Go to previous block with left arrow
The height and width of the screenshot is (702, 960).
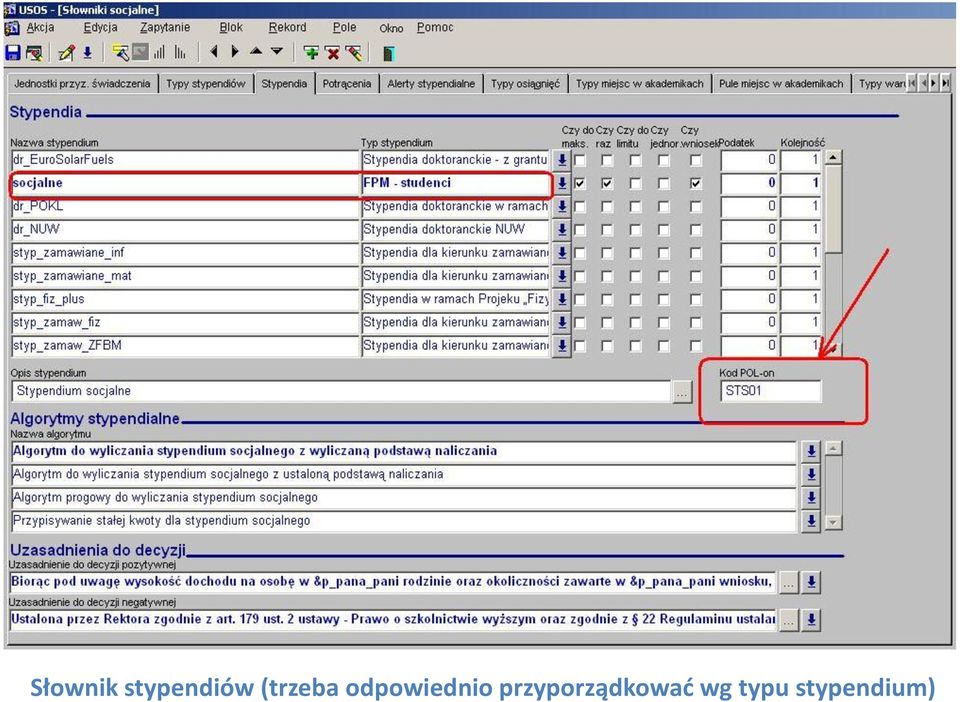point(214,52)
